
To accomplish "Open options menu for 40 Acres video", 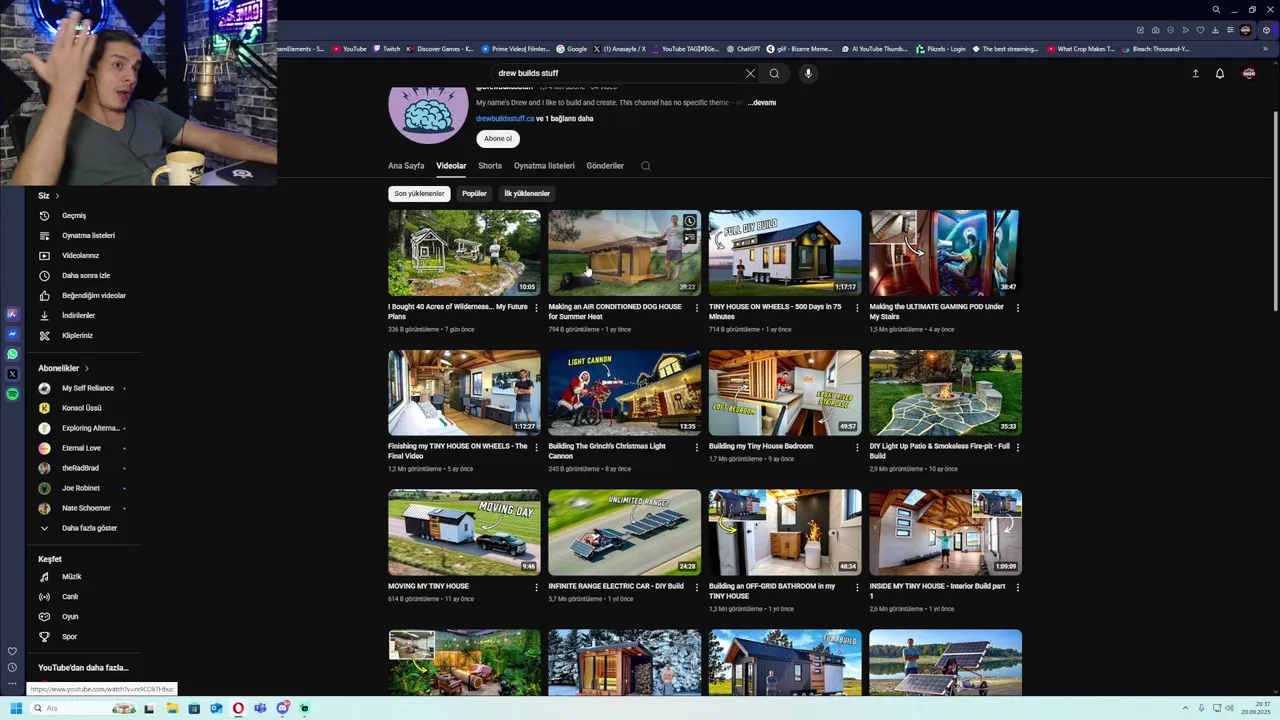I will 536,308.
